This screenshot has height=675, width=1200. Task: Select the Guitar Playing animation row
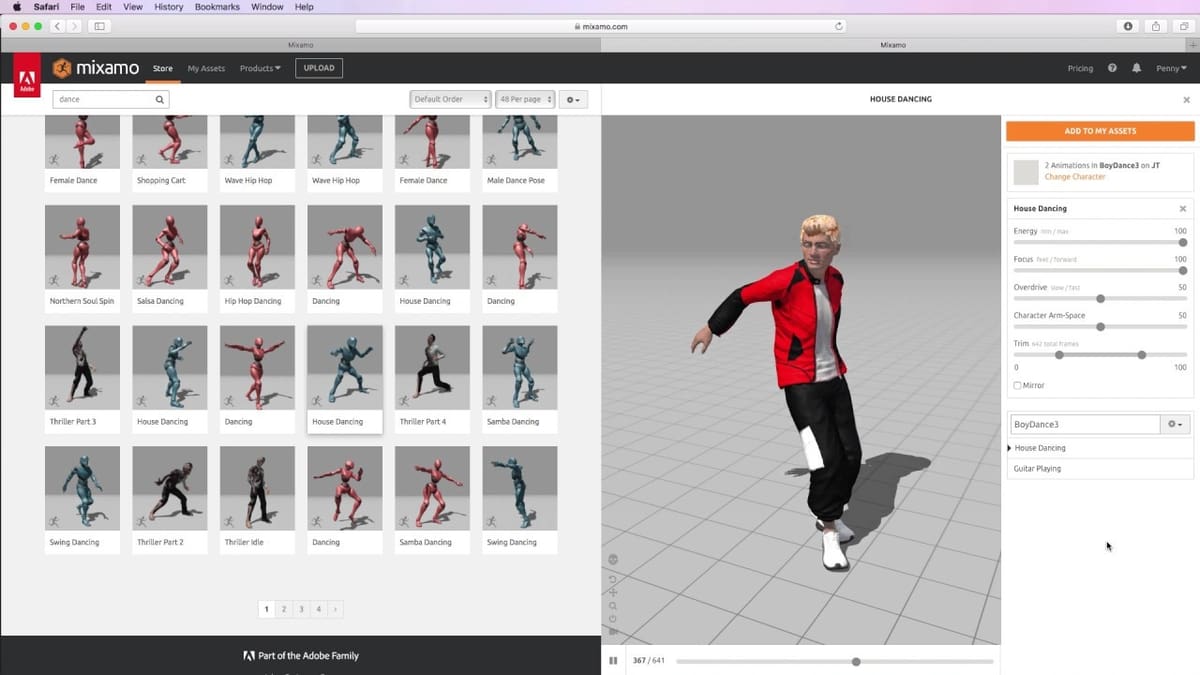point(1100,468)
